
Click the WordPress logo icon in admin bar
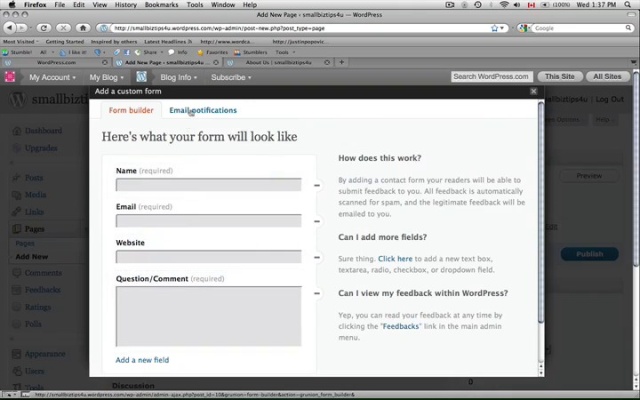tap(141, 77)
